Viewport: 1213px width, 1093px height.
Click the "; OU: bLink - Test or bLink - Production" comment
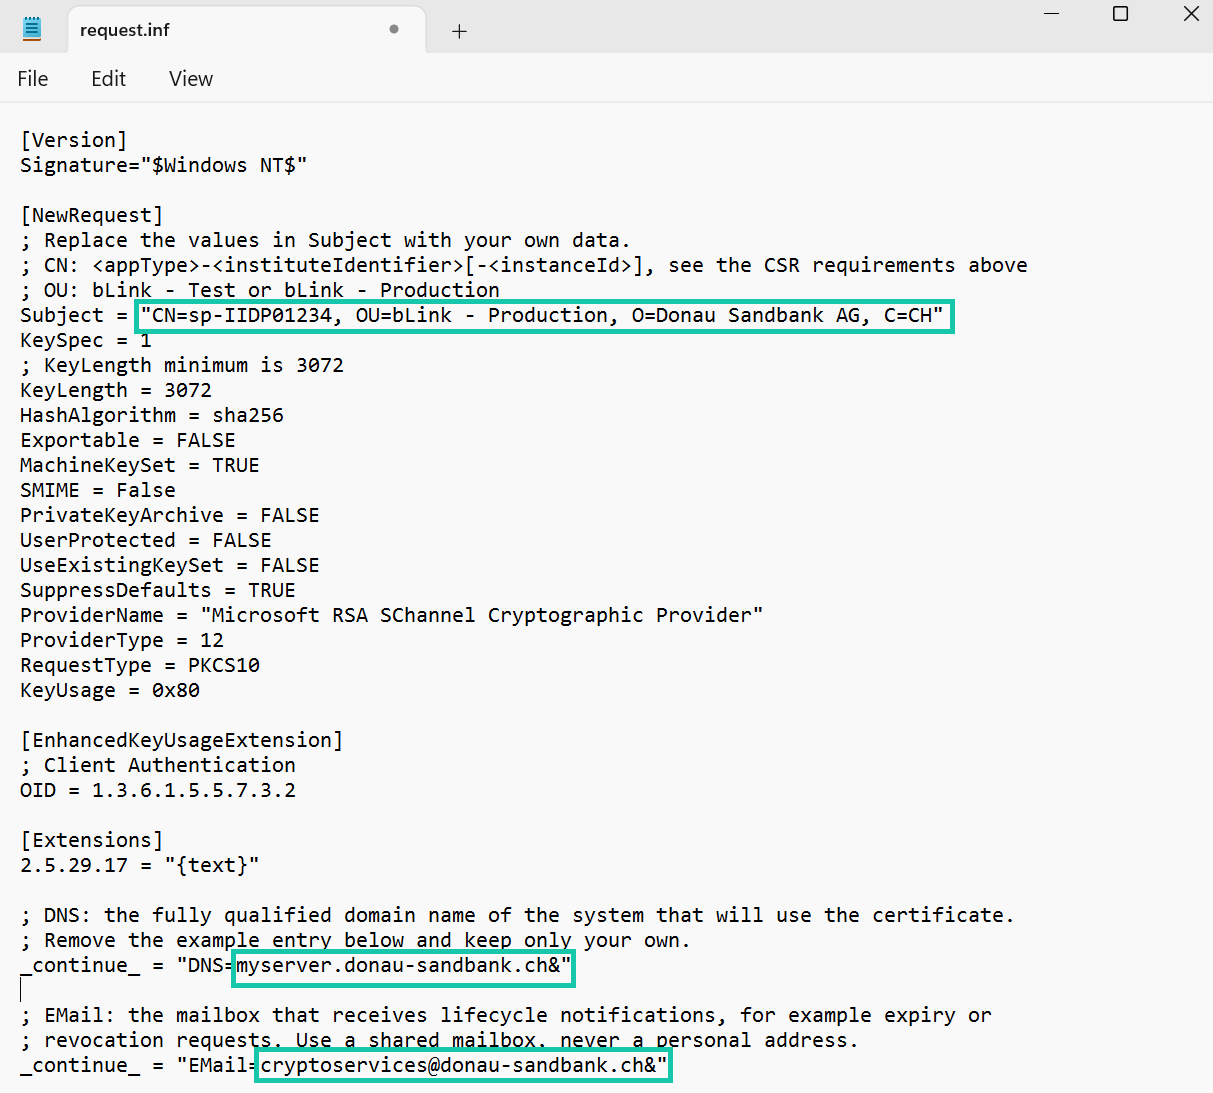click(x=260, y=290)
